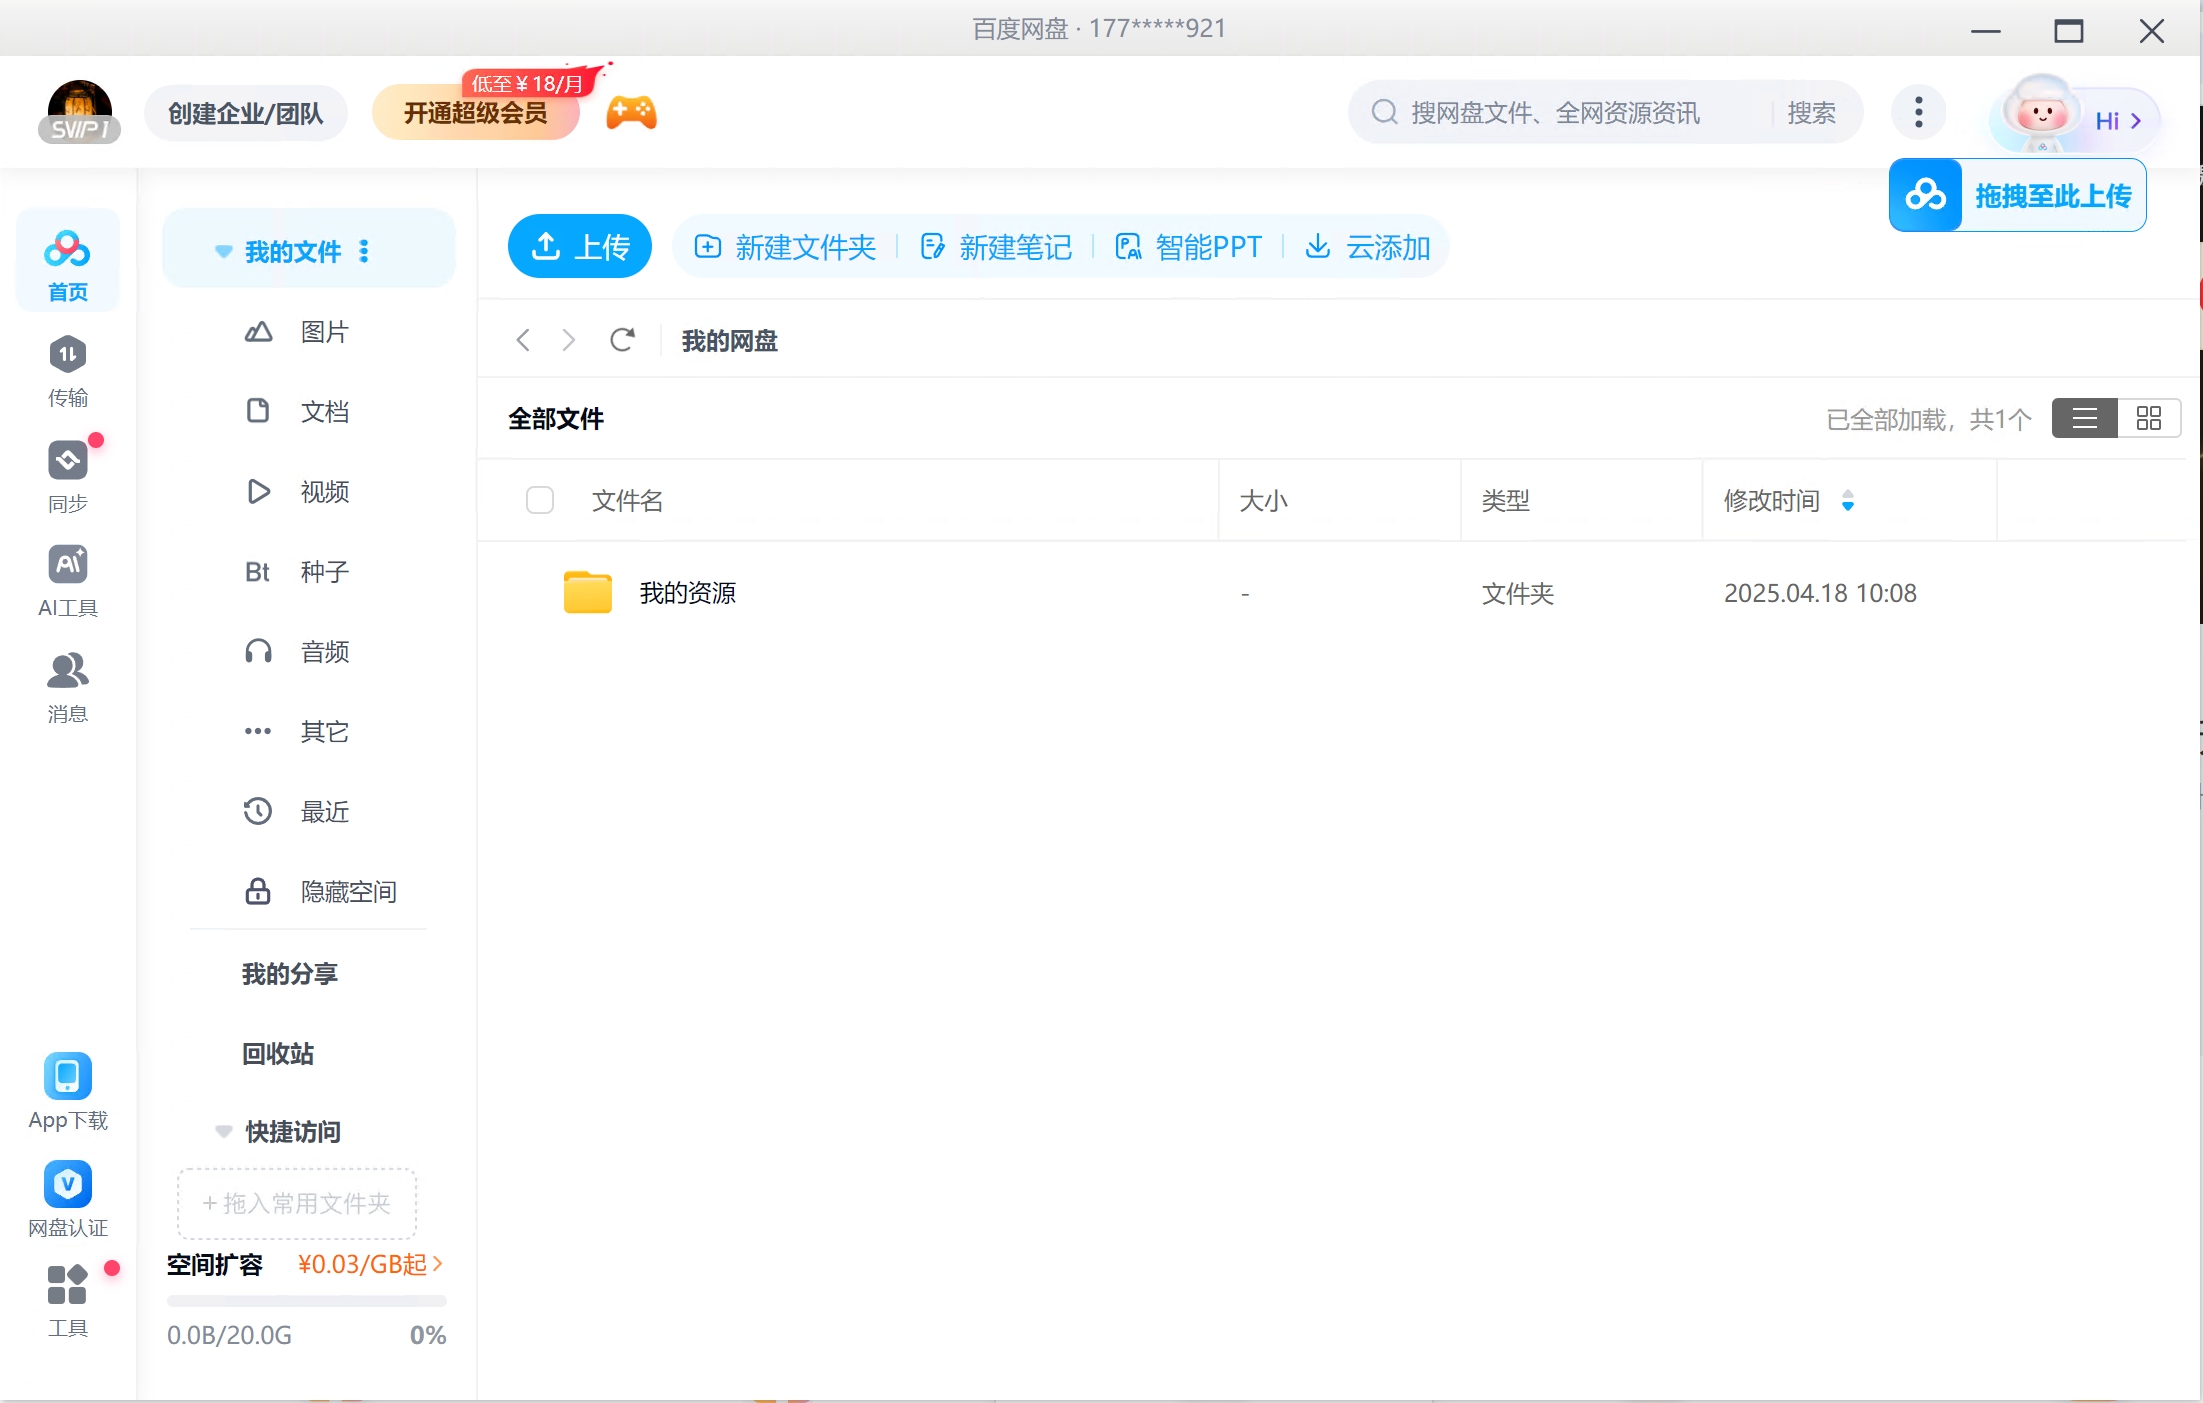This screenshot has height=1403, width=2203.
Task: Click the game controller icon
Action: coord(631,113)
